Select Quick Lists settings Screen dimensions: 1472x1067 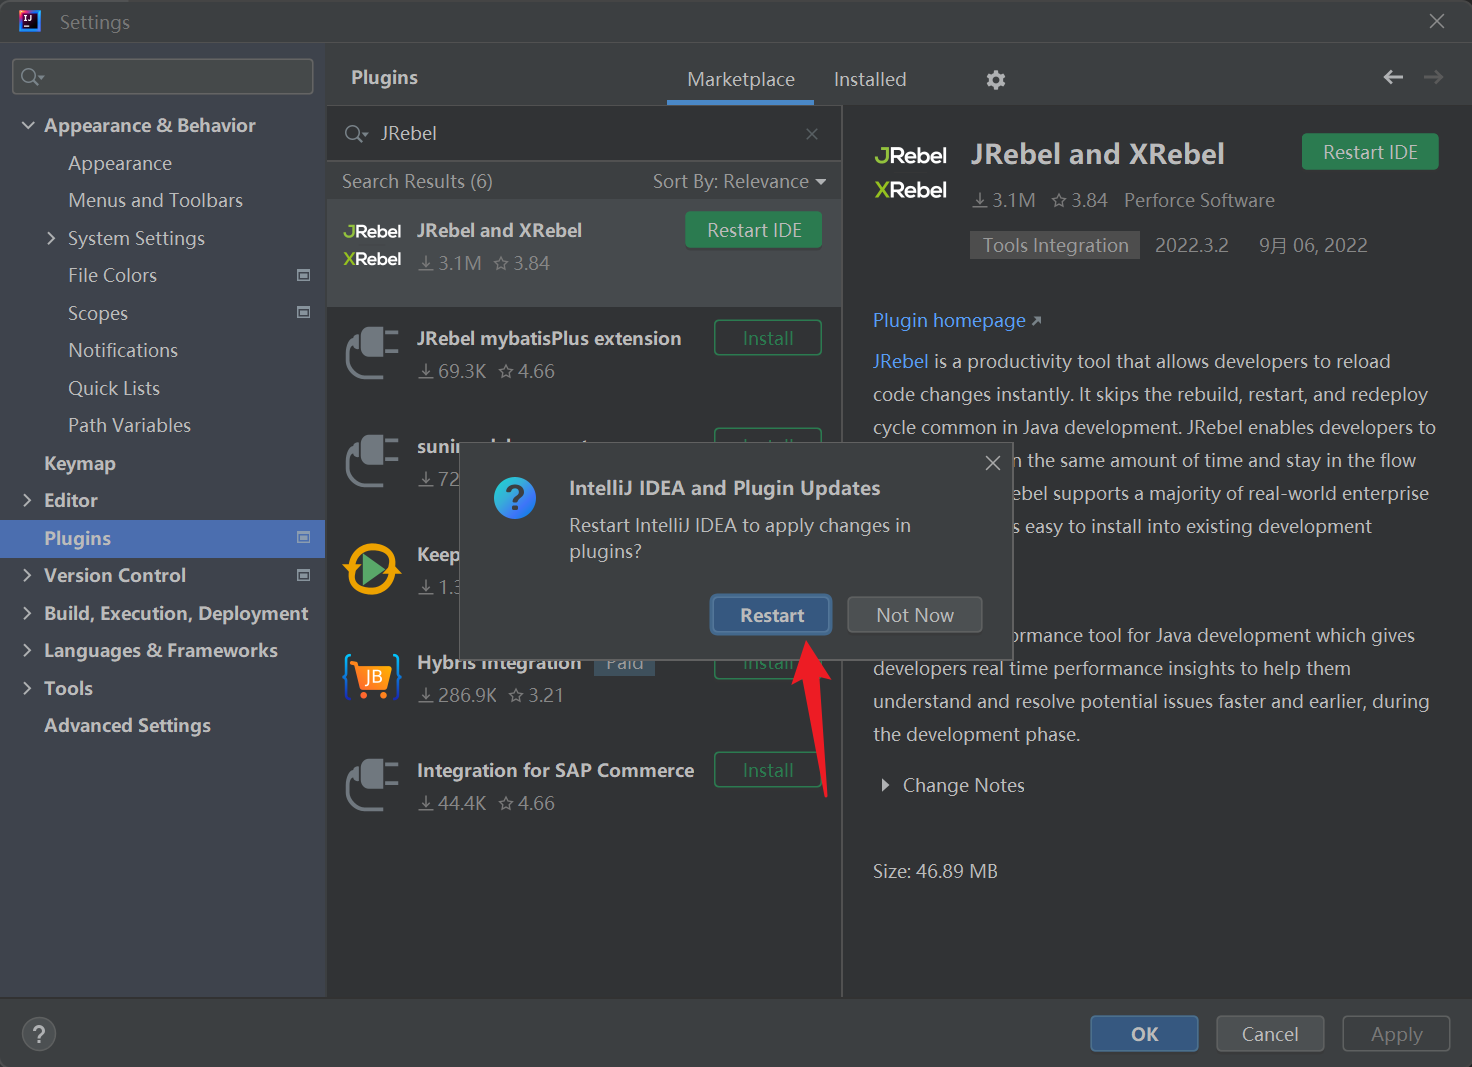tap(114, 388)
